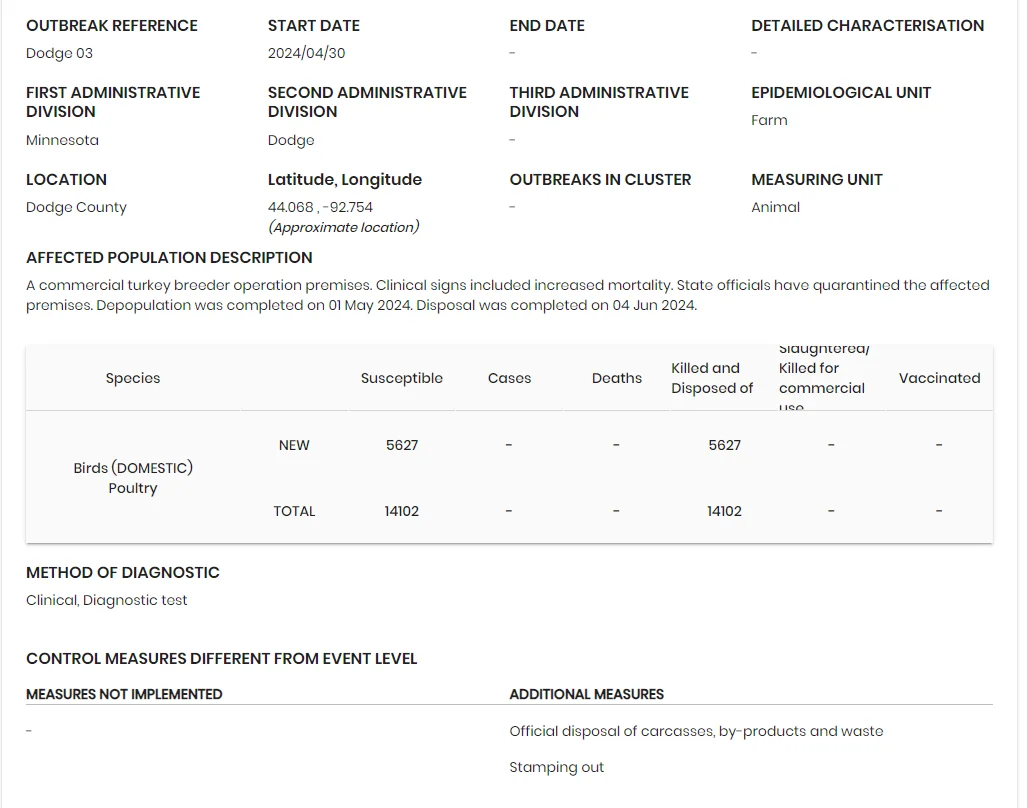Click the Birds (DOMESTIC) Poultry species cell

pos(133,478)
